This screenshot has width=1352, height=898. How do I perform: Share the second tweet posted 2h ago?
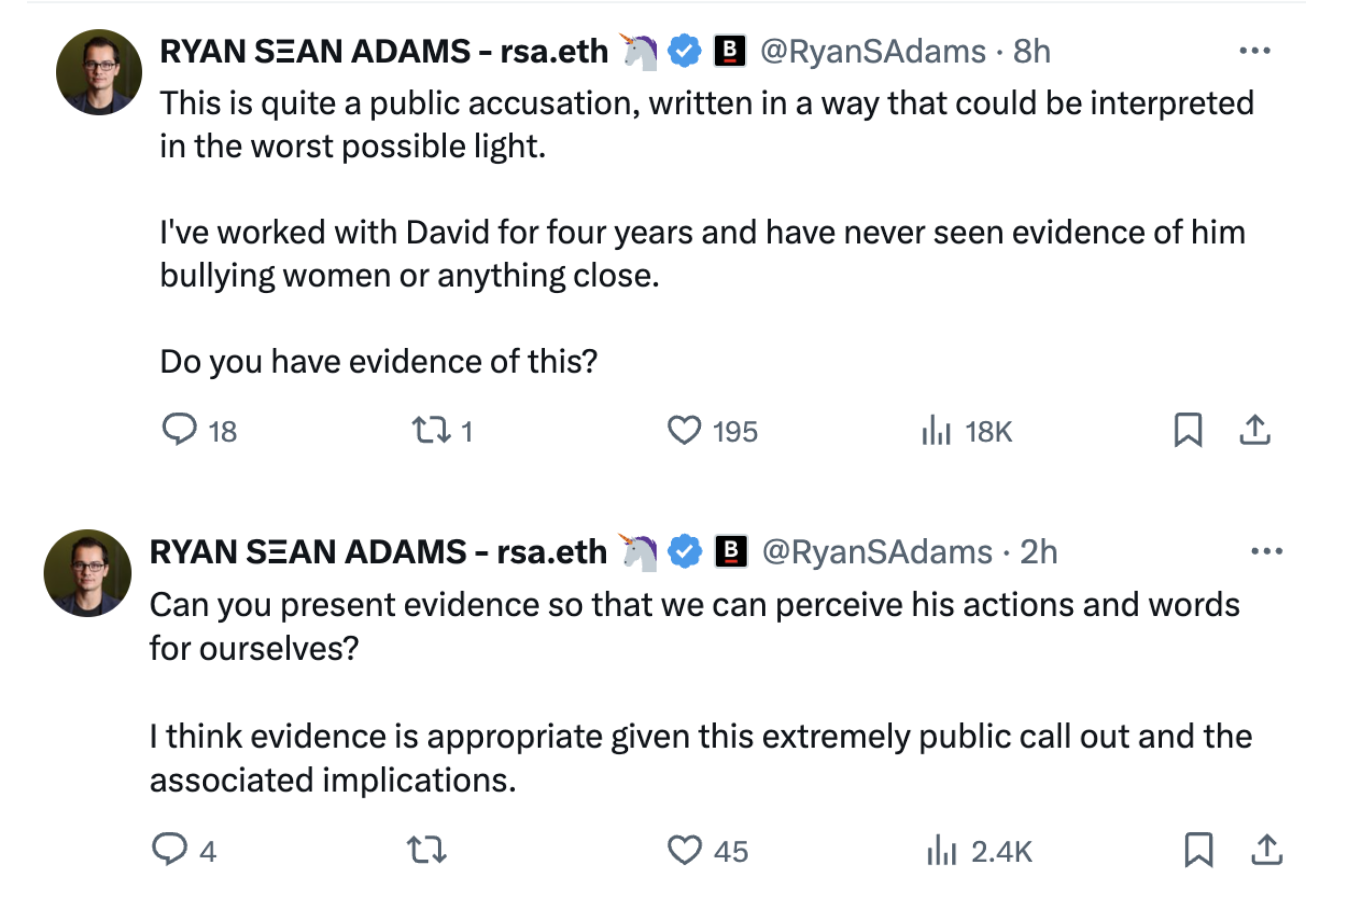[1266, 850]
